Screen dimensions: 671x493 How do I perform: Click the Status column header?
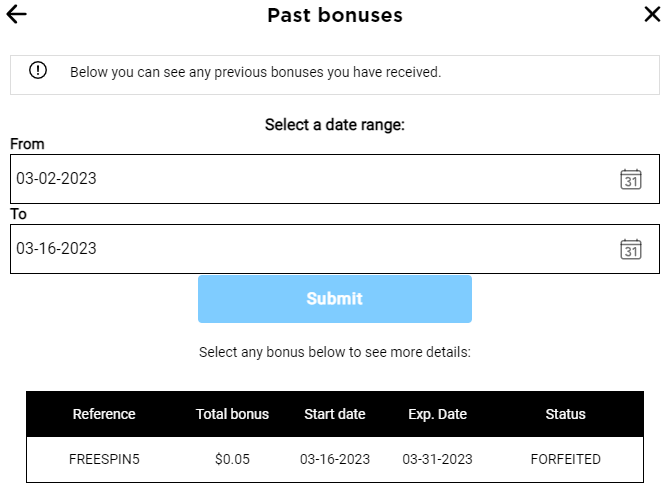(x=565, y=414)
